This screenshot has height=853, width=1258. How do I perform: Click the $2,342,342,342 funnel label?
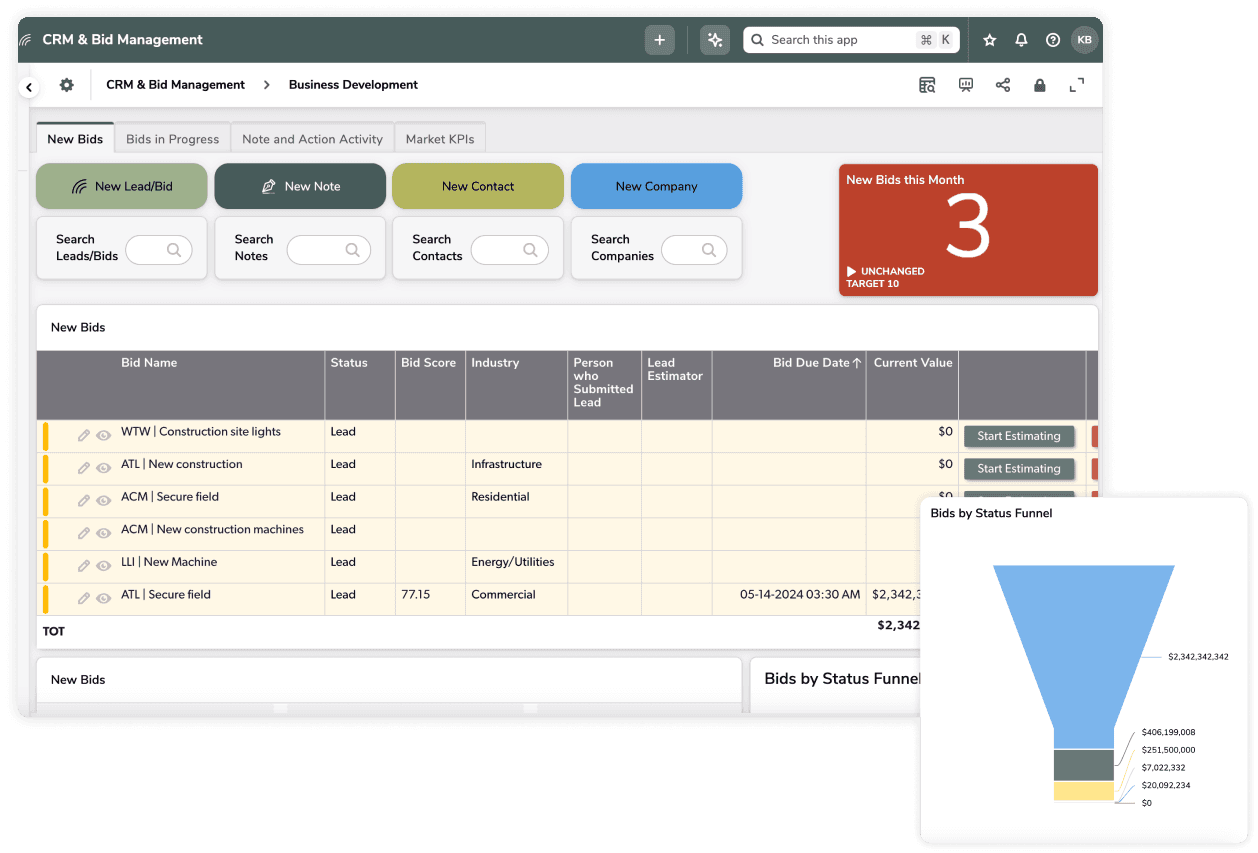[x=1198, y=657]
